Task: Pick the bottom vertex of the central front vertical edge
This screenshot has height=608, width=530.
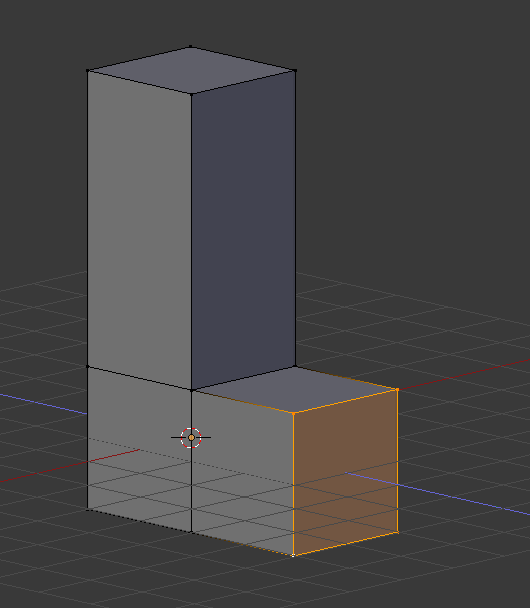Action: click(192, 532)
